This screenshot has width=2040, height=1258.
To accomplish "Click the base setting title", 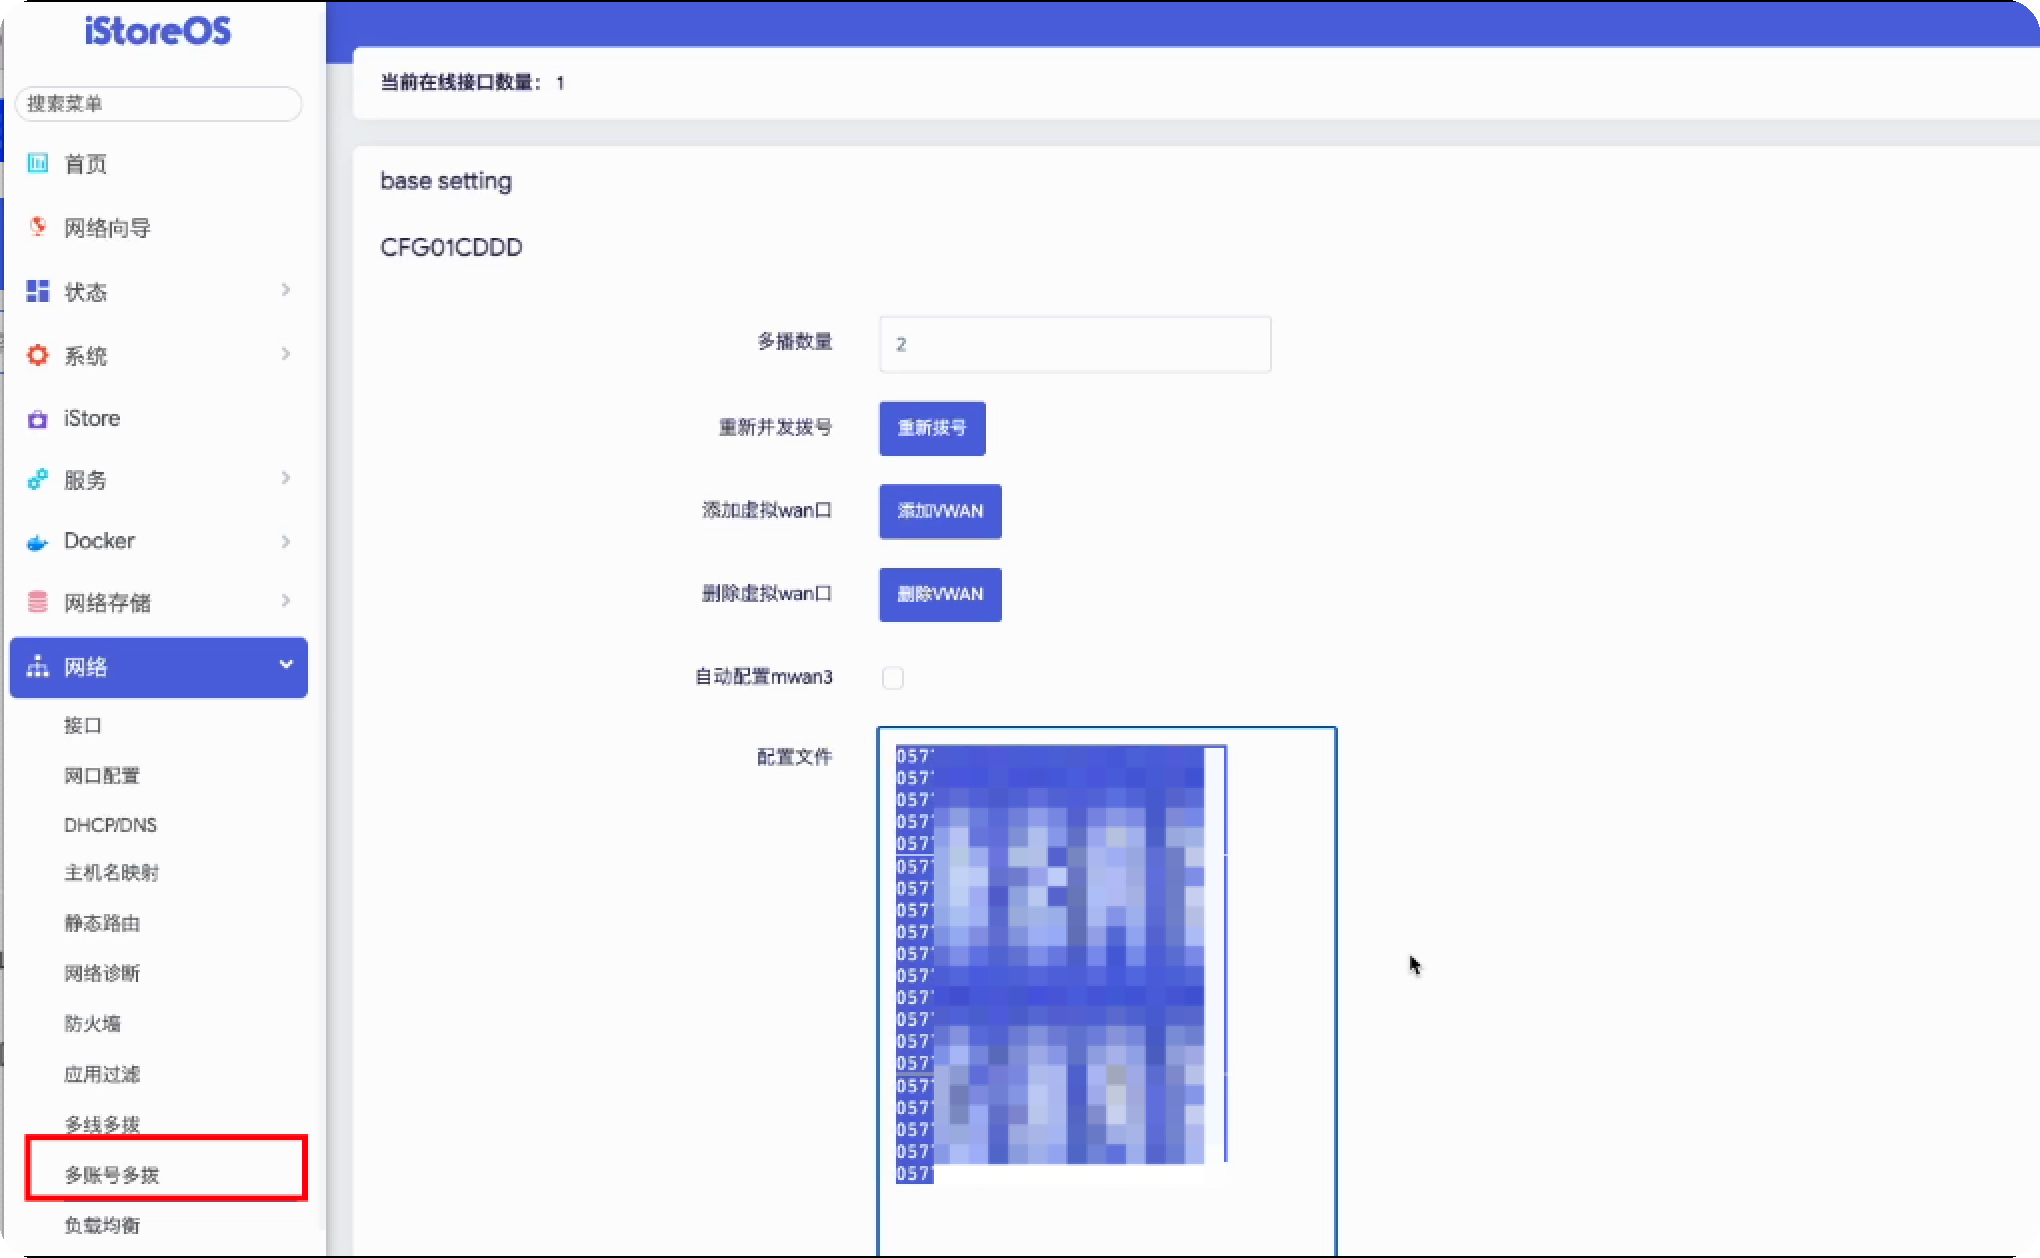I will [446, 181].
